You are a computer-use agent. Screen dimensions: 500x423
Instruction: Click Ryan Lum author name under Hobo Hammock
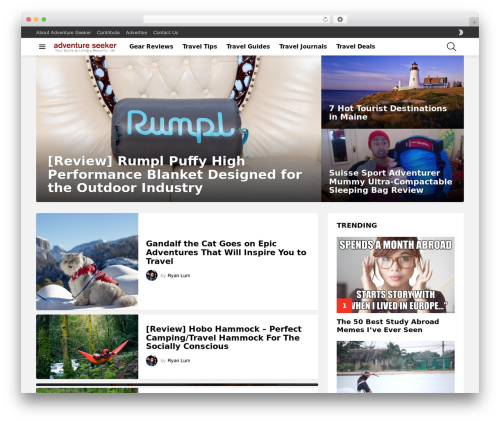pyautogui.click(x=179, y=361)
